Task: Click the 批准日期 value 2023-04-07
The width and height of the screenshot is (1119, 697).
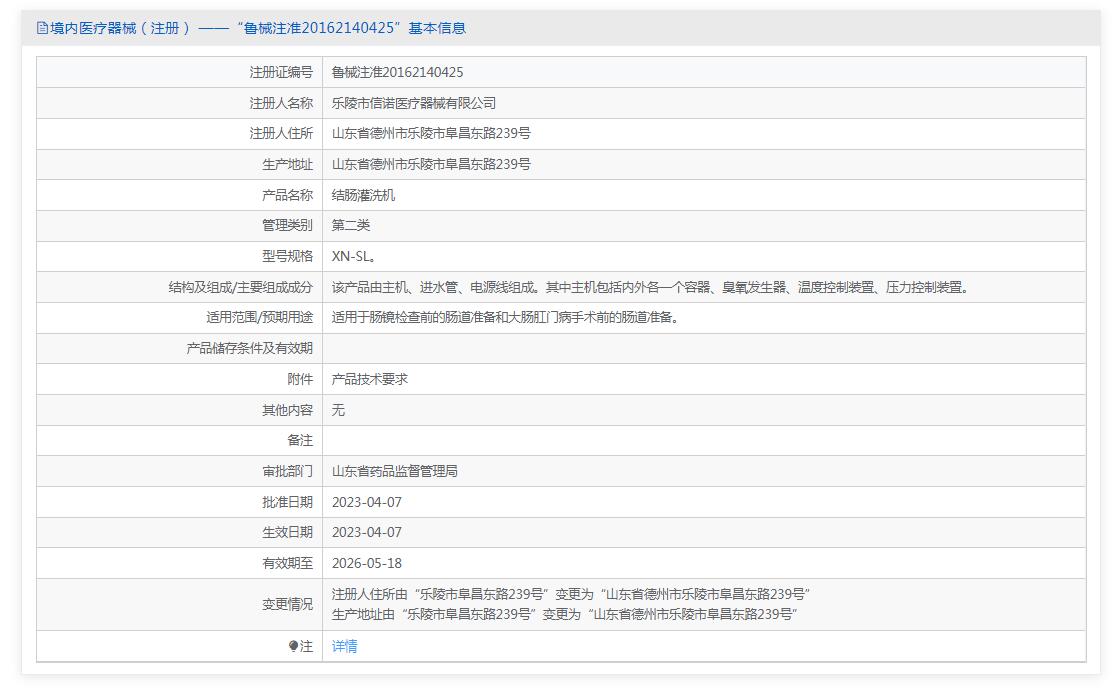Action: tap(367, 502)
